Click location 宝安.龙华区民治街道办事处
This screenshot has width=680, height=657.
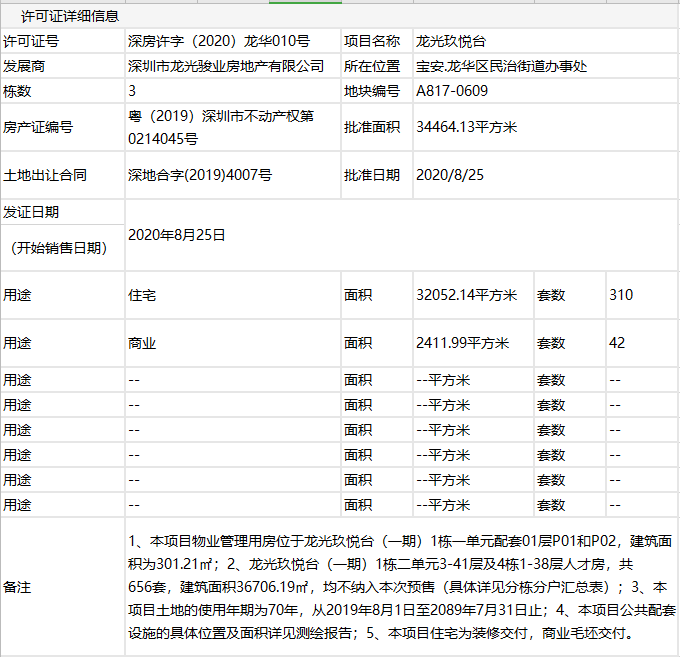pyautogui.click(x=501, y=66)
